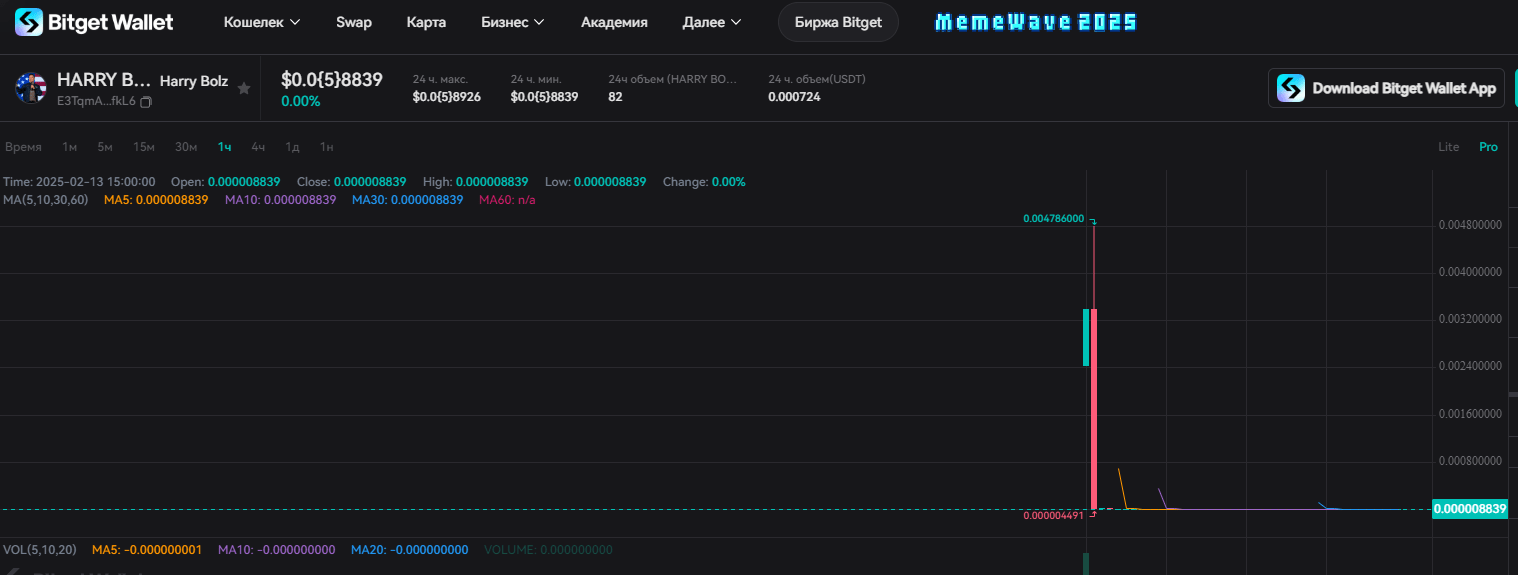
Task: Click the VOLUME: 0.000000000 label
Action: coord(548,550)
